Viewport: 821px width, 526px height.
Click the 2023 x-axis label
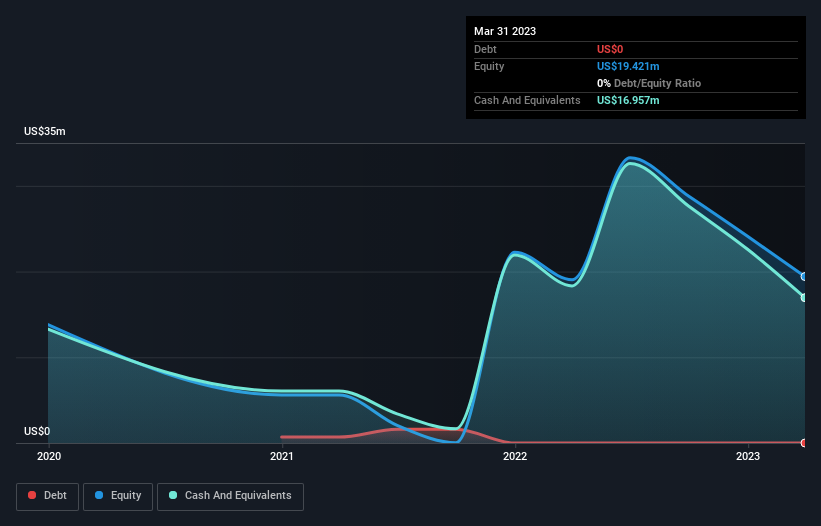tap(748, 456)
